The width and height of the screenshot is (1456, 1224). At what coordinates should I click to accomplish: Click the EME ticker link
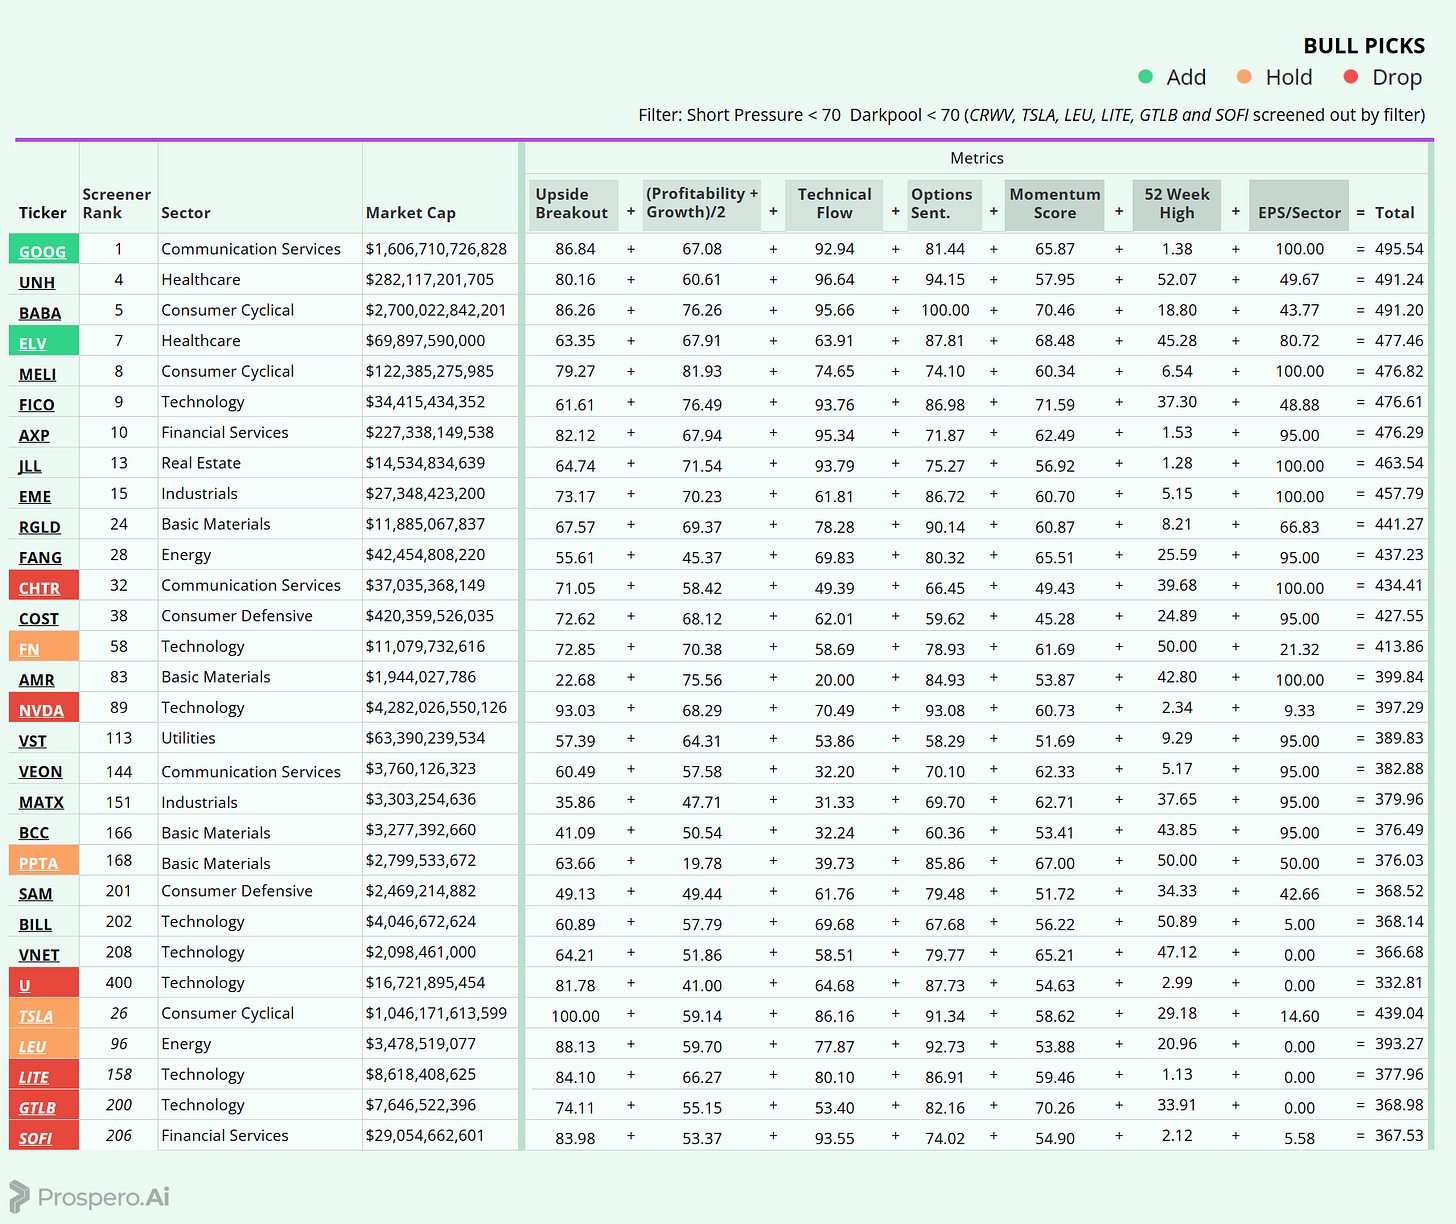(x=35, y=497)
